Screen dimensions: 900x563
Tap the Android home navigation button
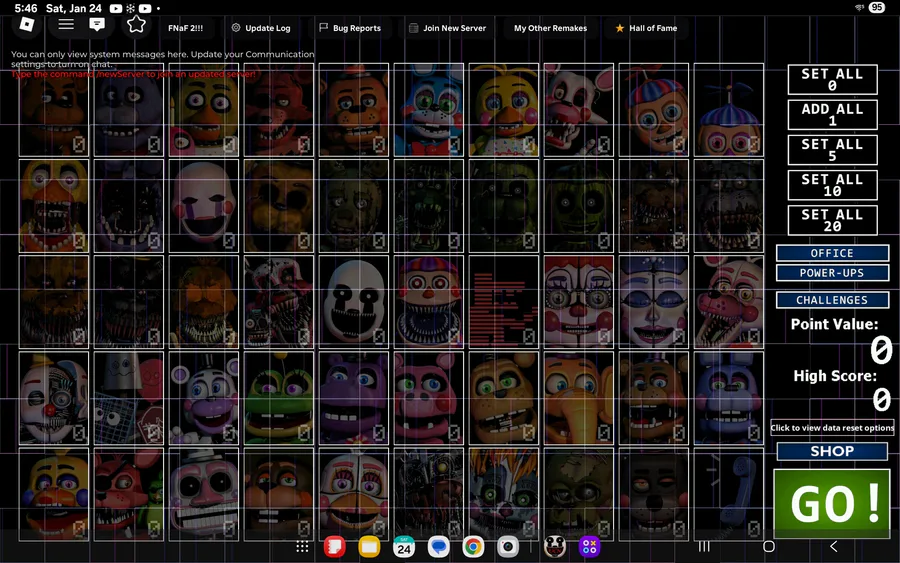click(769, 546)
